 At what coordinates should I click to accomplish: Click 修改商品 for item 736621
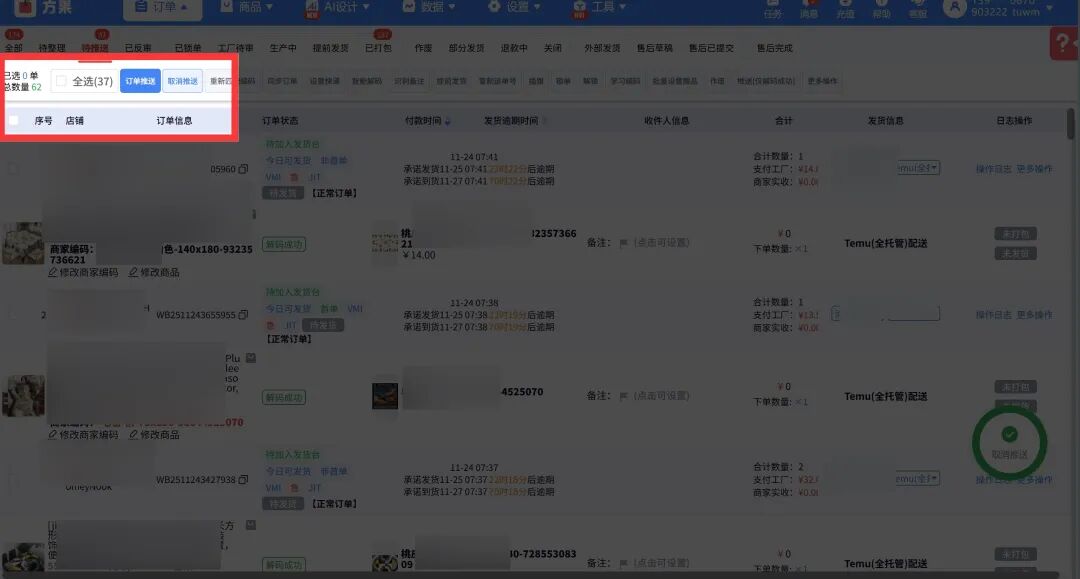[154, 273]
